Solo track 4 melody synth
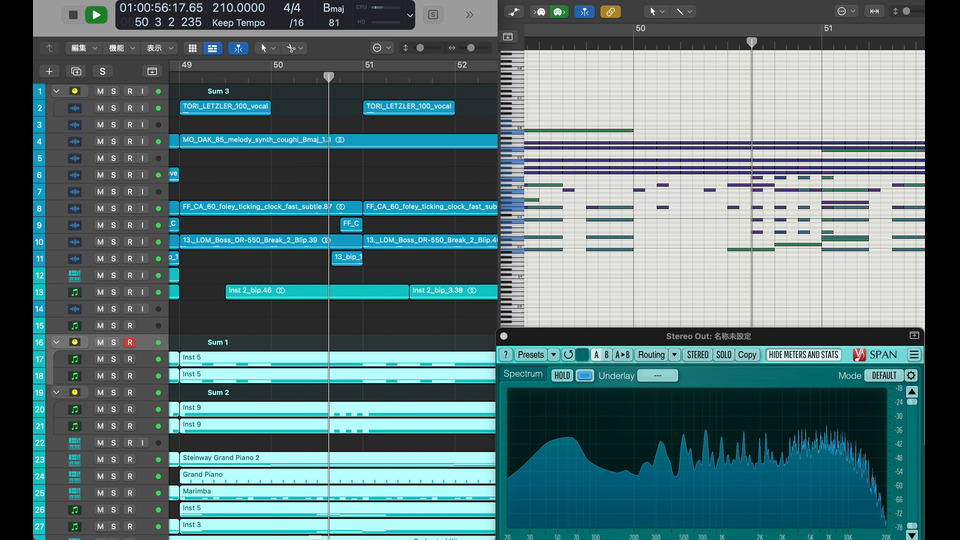This screenshot has height=540, width=960. [x=114, y=141]
